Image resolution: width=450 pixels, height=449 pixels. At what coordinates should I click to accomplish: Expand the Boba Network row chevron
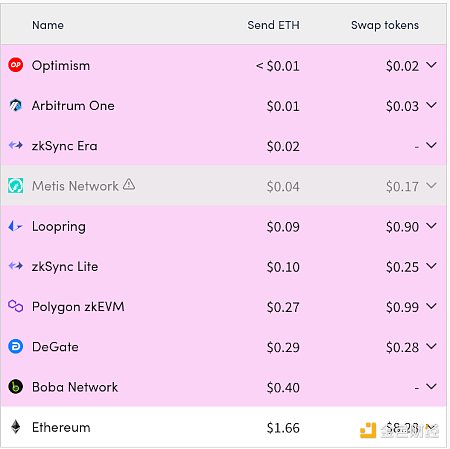[x=431, y=387]
